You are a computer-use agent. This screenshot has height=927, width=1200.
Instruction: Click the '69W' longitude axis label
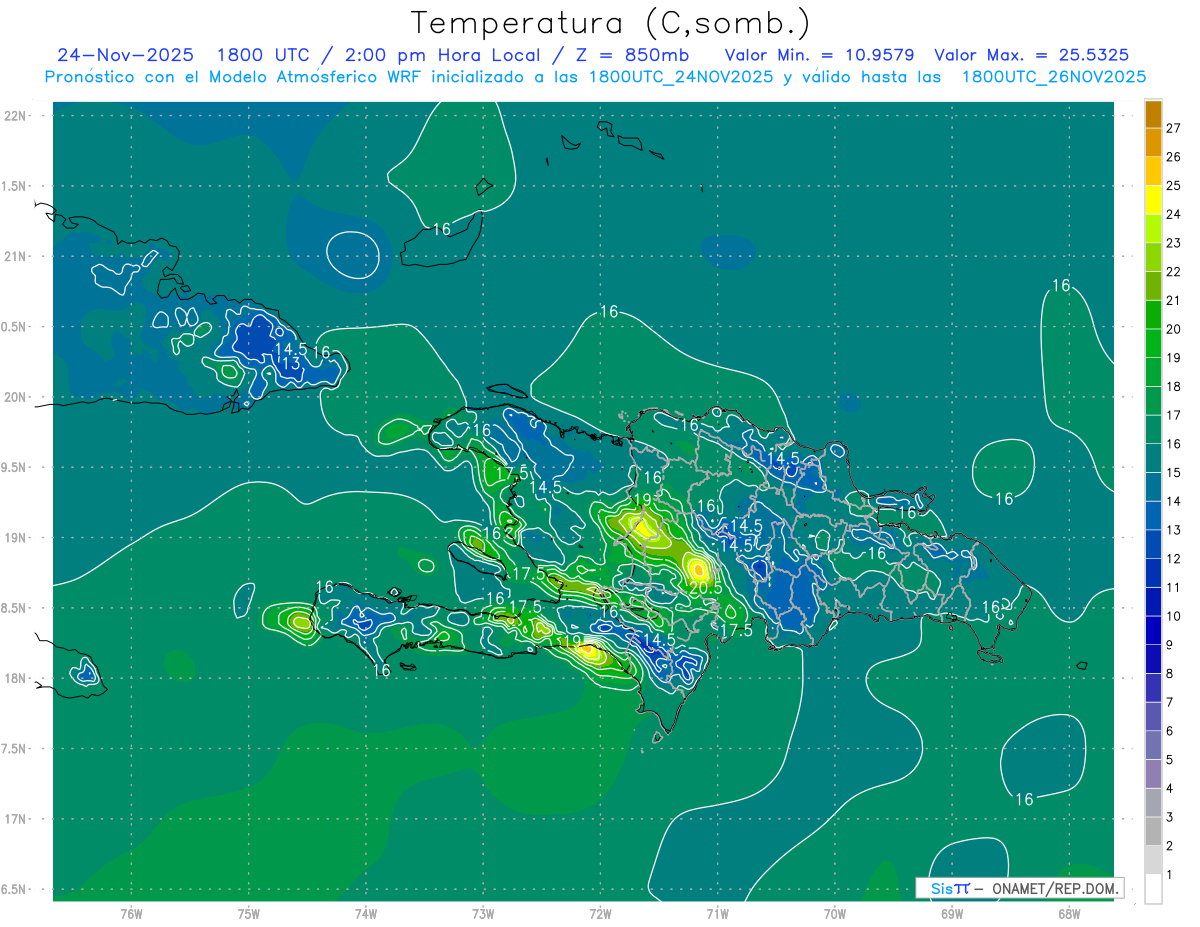(952, 913)
